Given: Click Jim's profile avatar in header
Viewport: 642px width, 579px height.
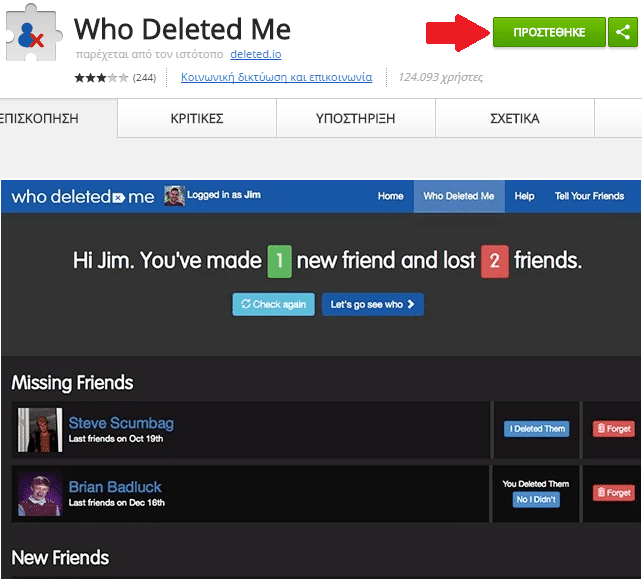Looking at the screenshot, I should pos(174,196).
